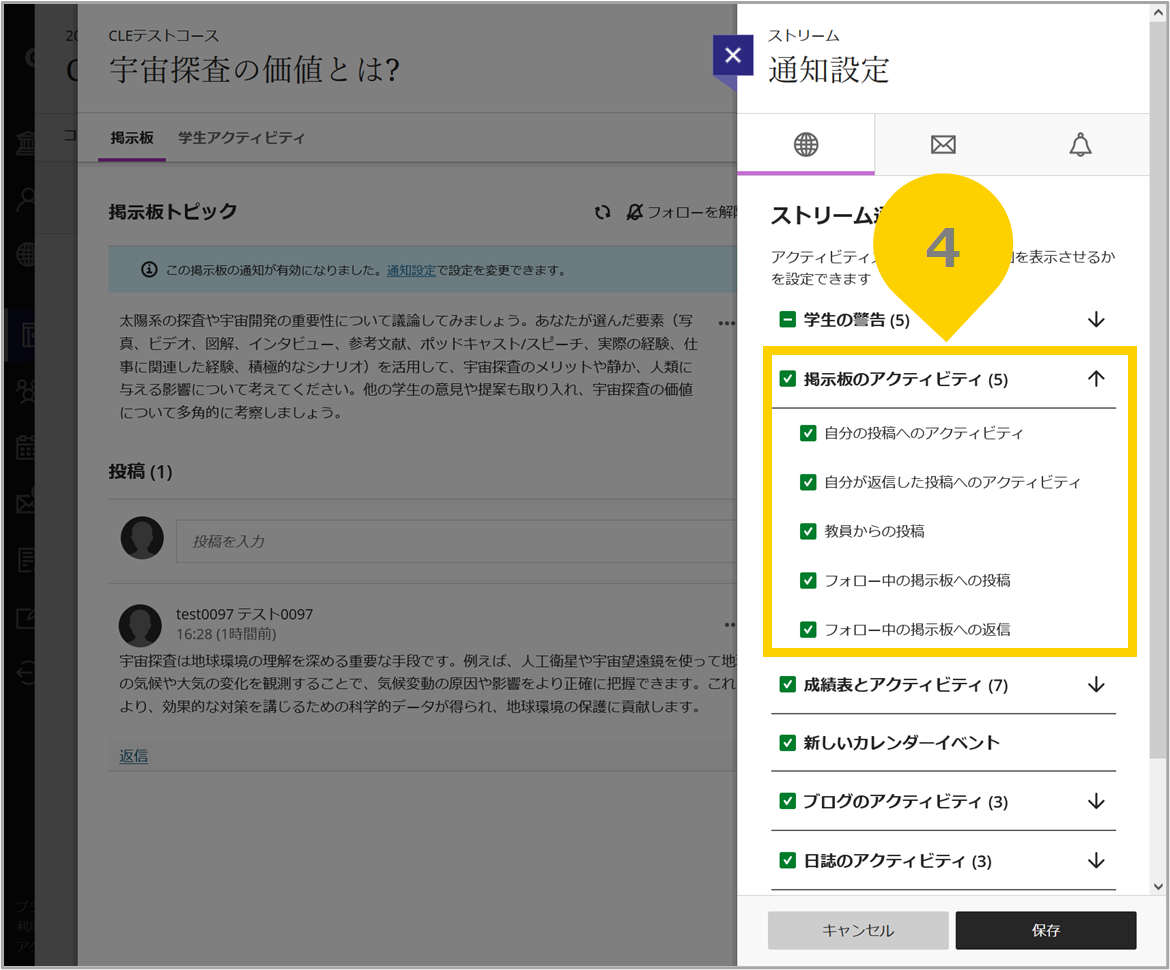1170x970 pixels.
Task: Uncheck フォロー中の掲示板への返信
Action: click(807, 630)
